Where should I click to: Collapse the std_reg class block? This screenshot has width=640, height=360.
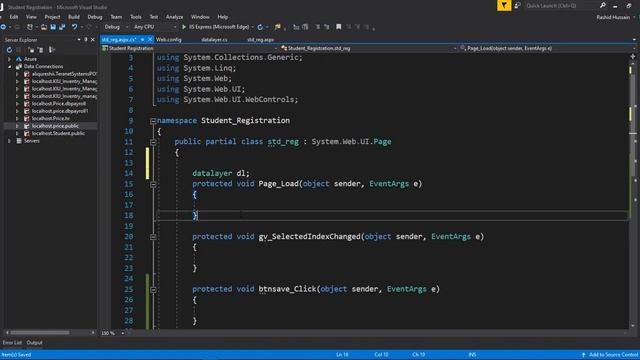[x=153, y=142]
